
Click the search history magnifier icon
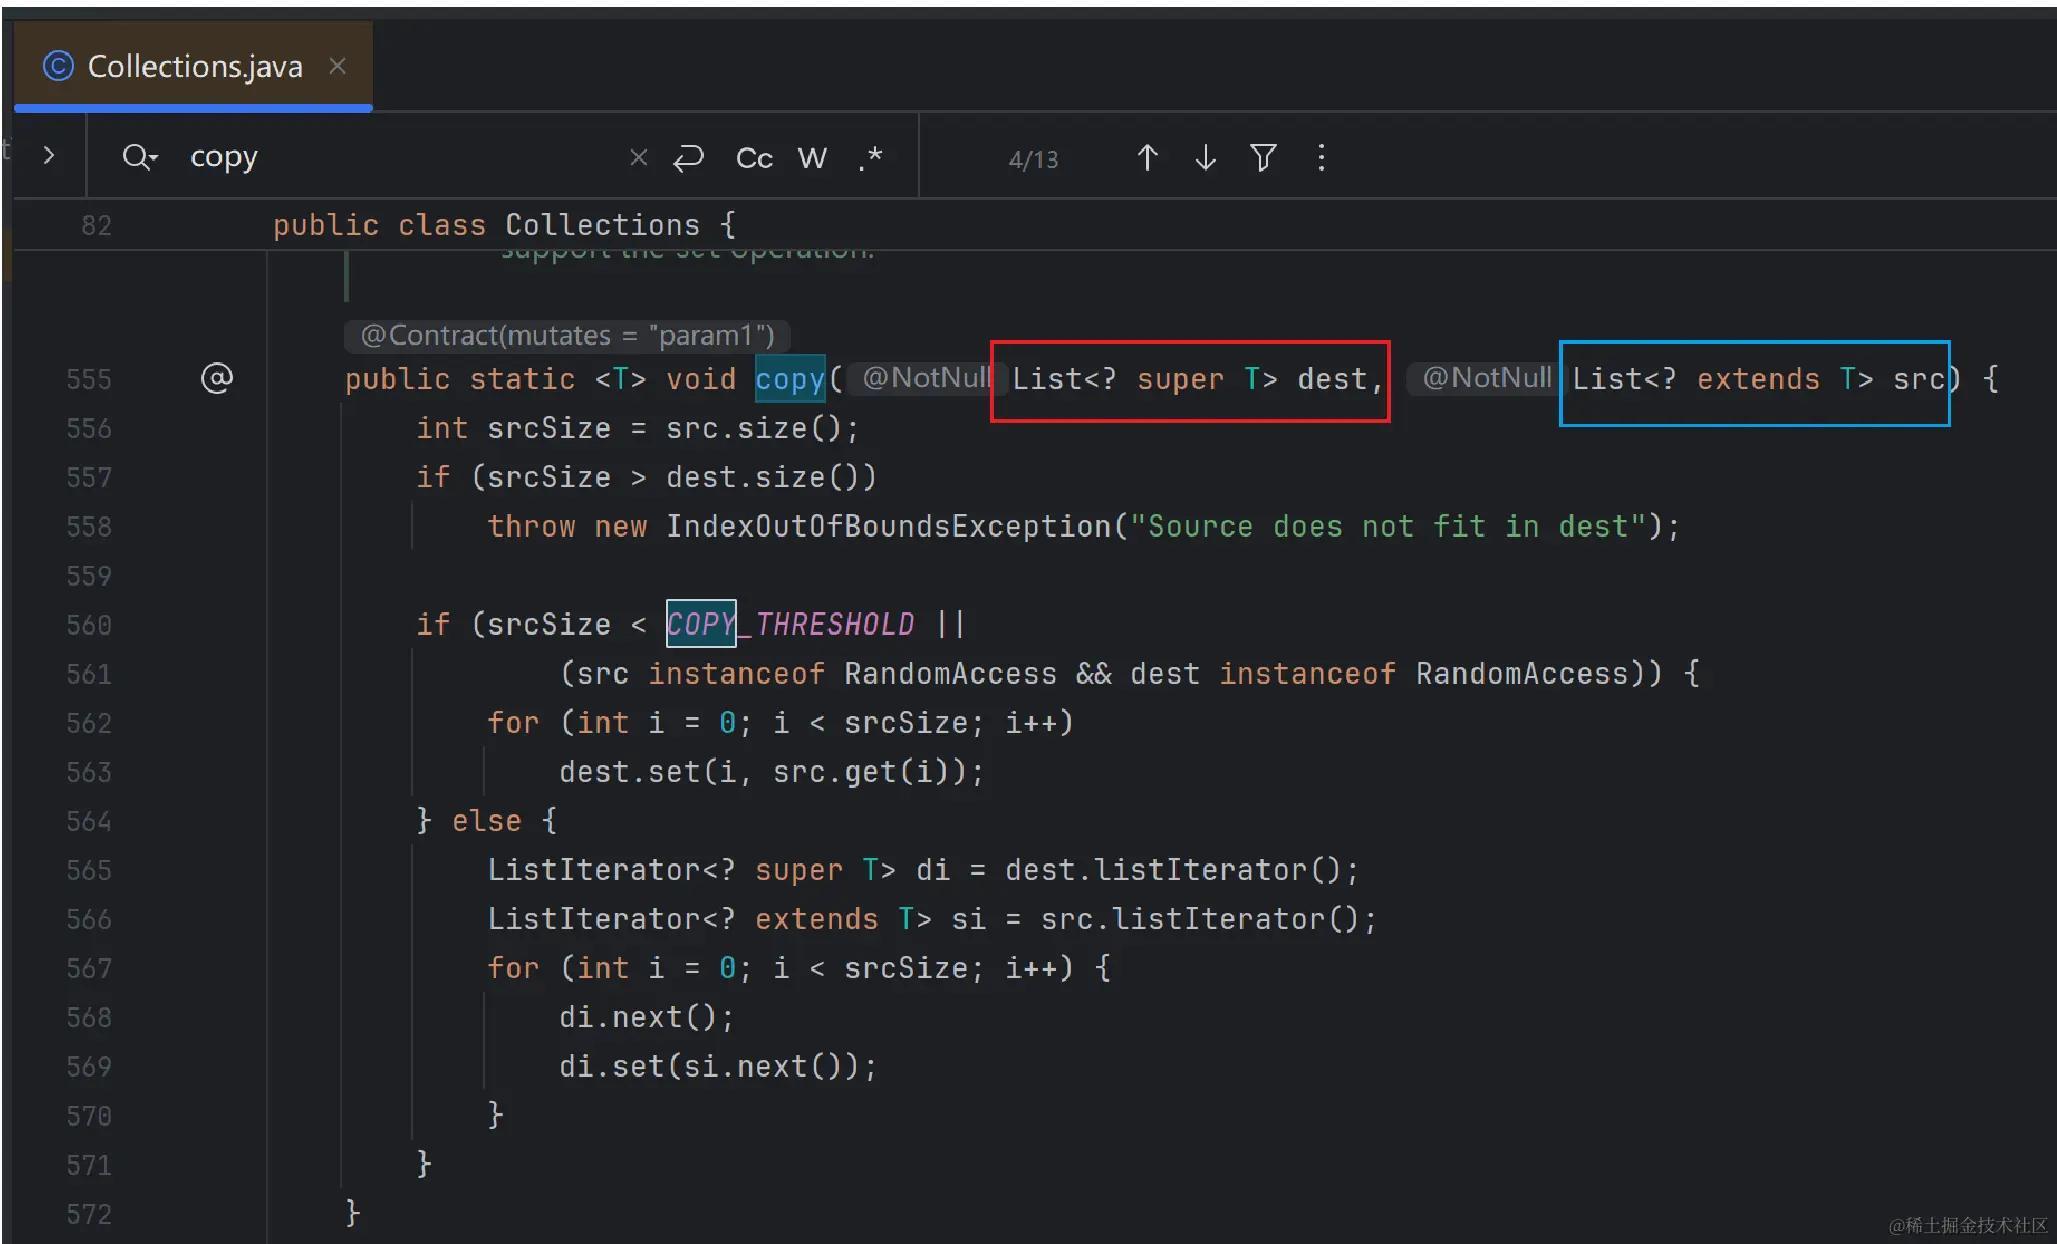[x=138, y=157]
